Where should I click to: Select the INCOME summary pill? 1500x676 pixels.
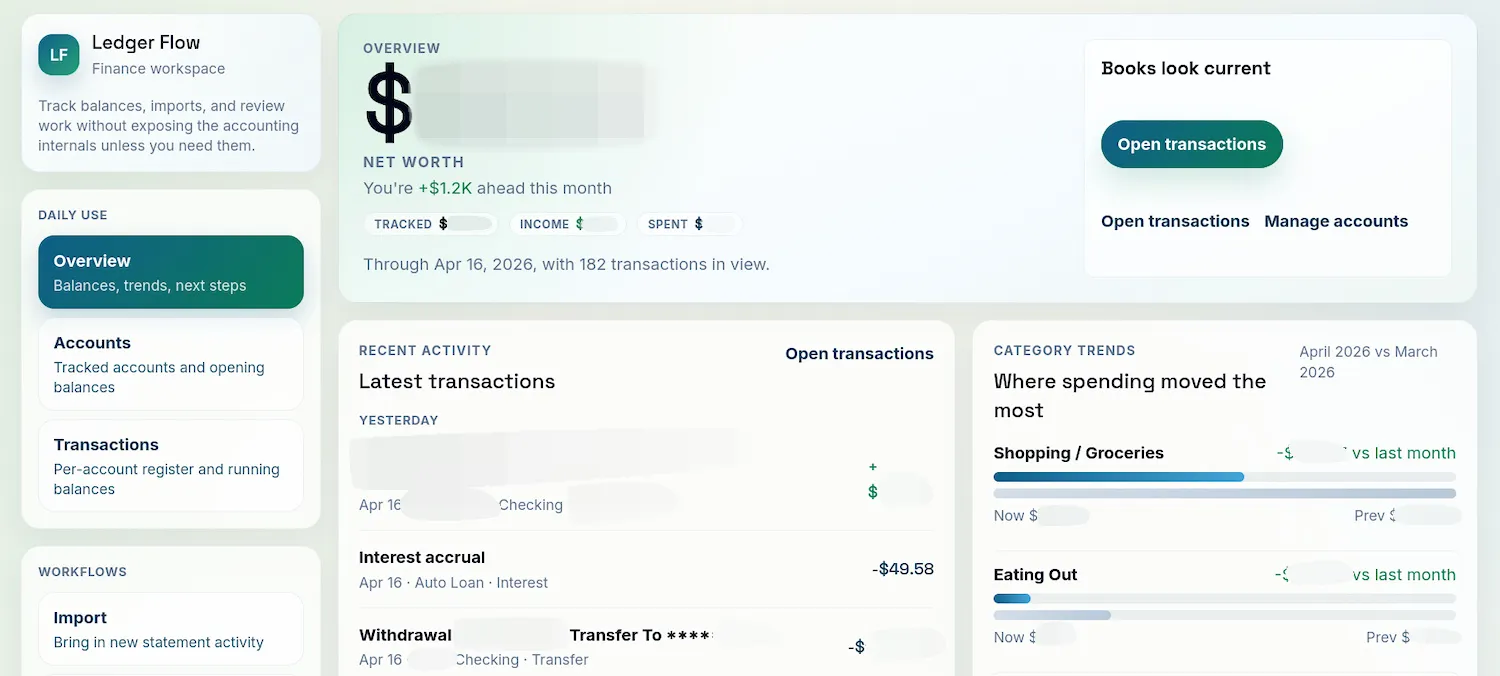click(568, 223)
